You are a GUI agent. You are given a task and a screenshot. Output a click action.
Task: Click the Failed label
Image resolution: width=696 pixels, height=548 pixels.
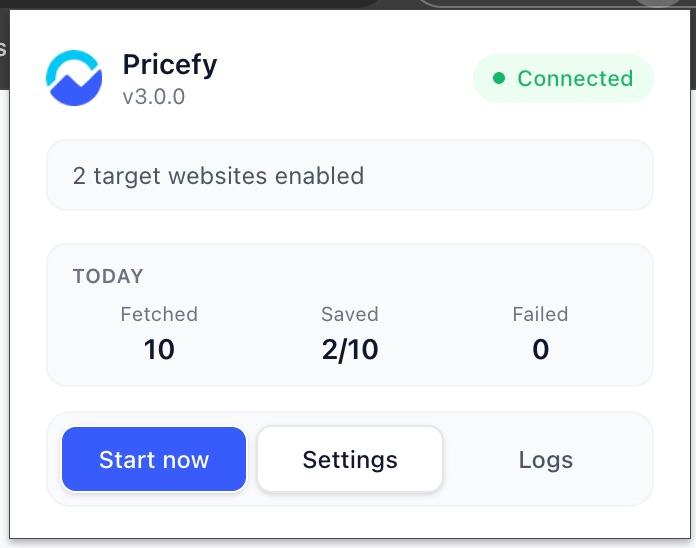(x=540, y=314)
